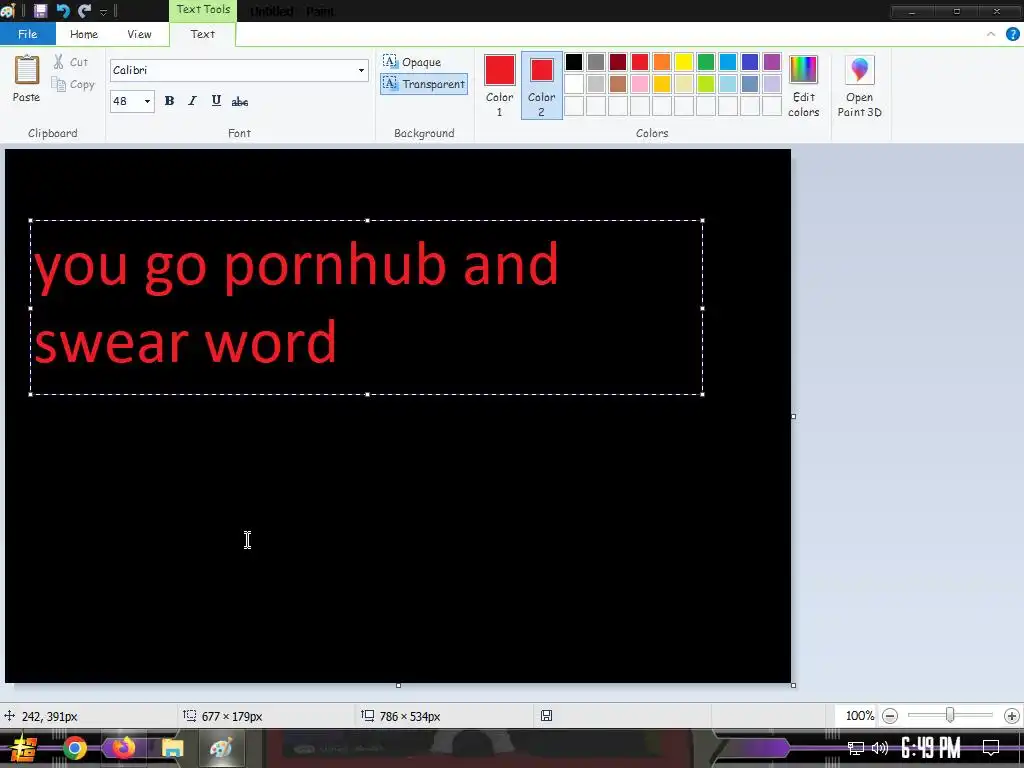Click the zoom out minus button
1024x768 pixels.
coord(889,716)
